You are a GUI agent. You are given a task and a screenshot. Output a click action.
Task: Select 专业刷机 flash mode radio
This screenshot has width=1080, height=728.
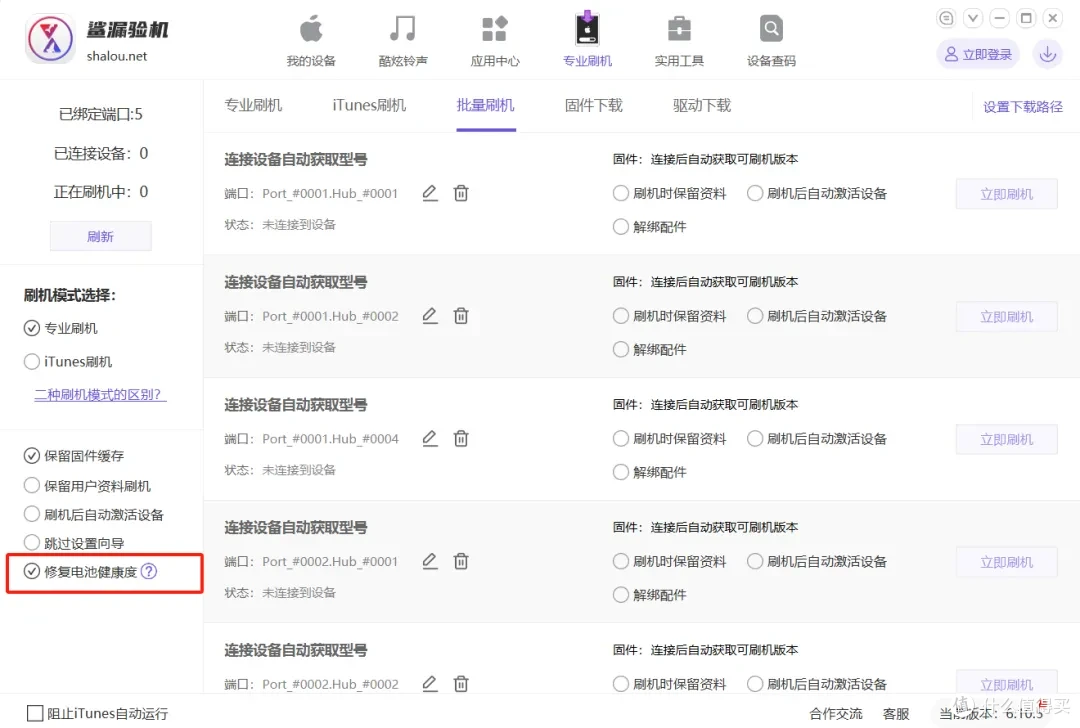(x=32, y=328)
